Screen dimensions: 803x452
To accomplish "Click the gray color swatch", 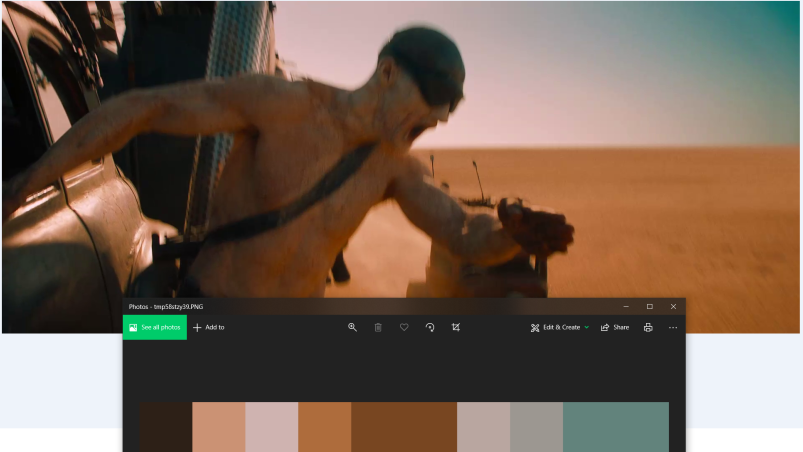I will point(536,427).
